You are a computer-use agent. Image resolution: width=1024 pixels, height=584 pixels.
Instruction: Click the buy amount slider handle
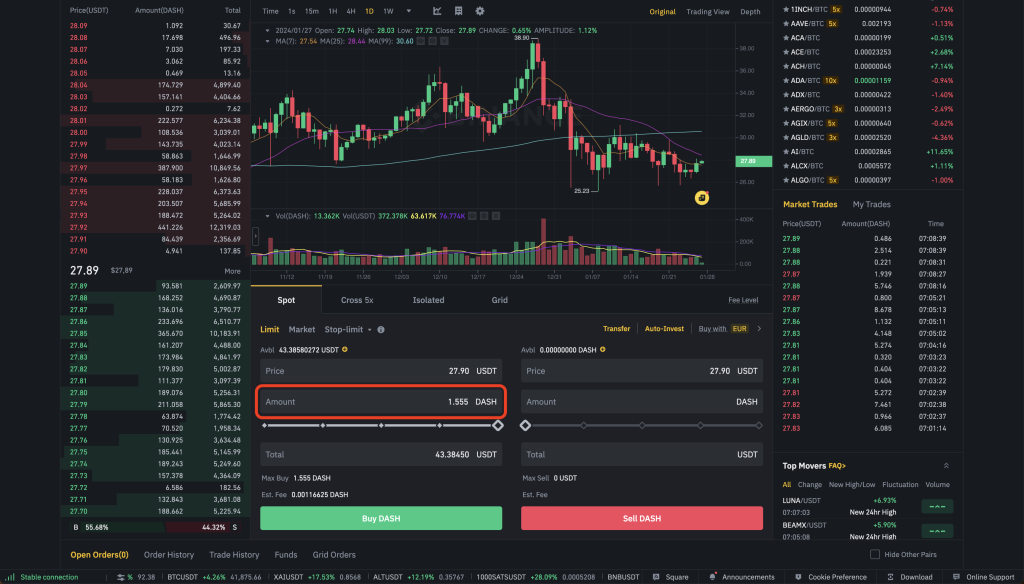pos(498,425)
